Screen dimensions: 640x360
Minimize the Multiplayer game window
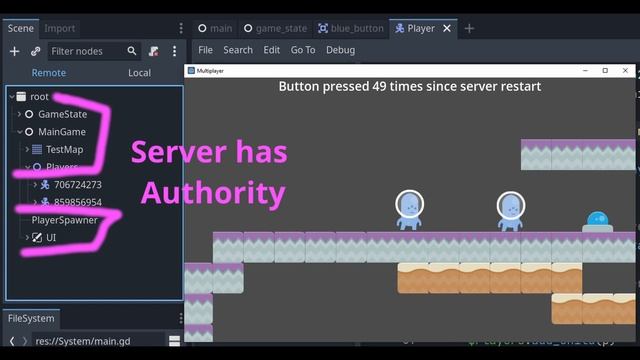click(x=585, y=71)
